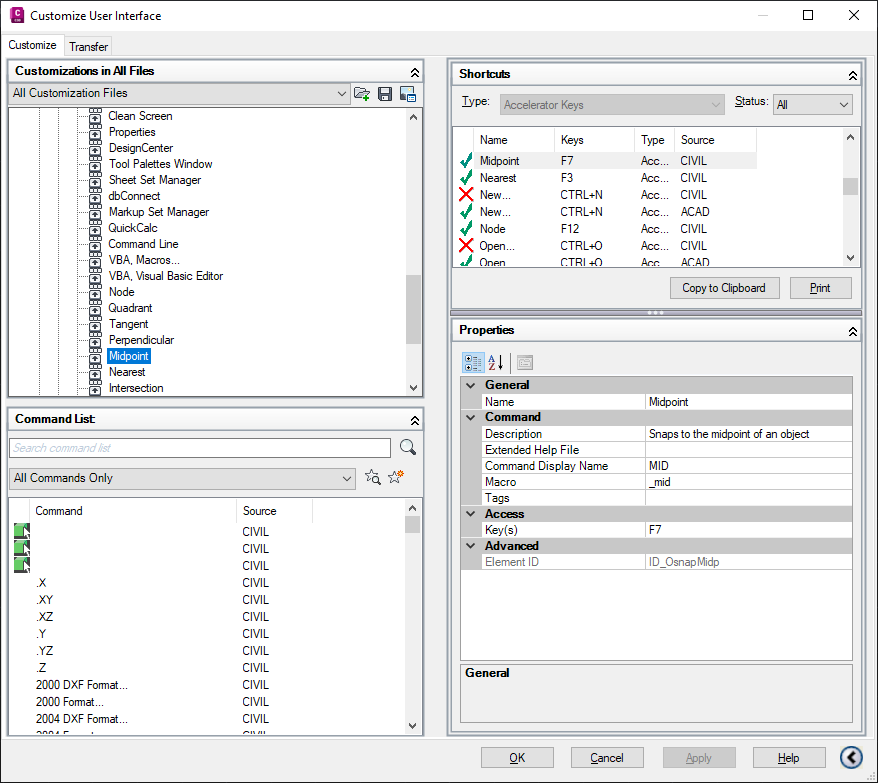
Task: Click the Copy to Clipboard button
Action: click(x=723, y=287)
